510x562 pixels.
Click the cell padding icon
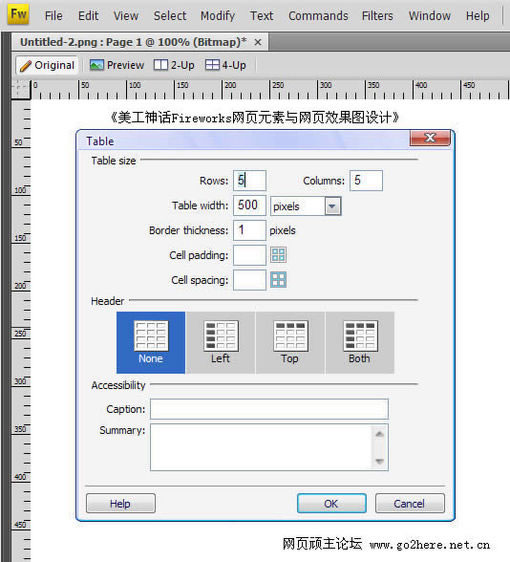point(278,255)
